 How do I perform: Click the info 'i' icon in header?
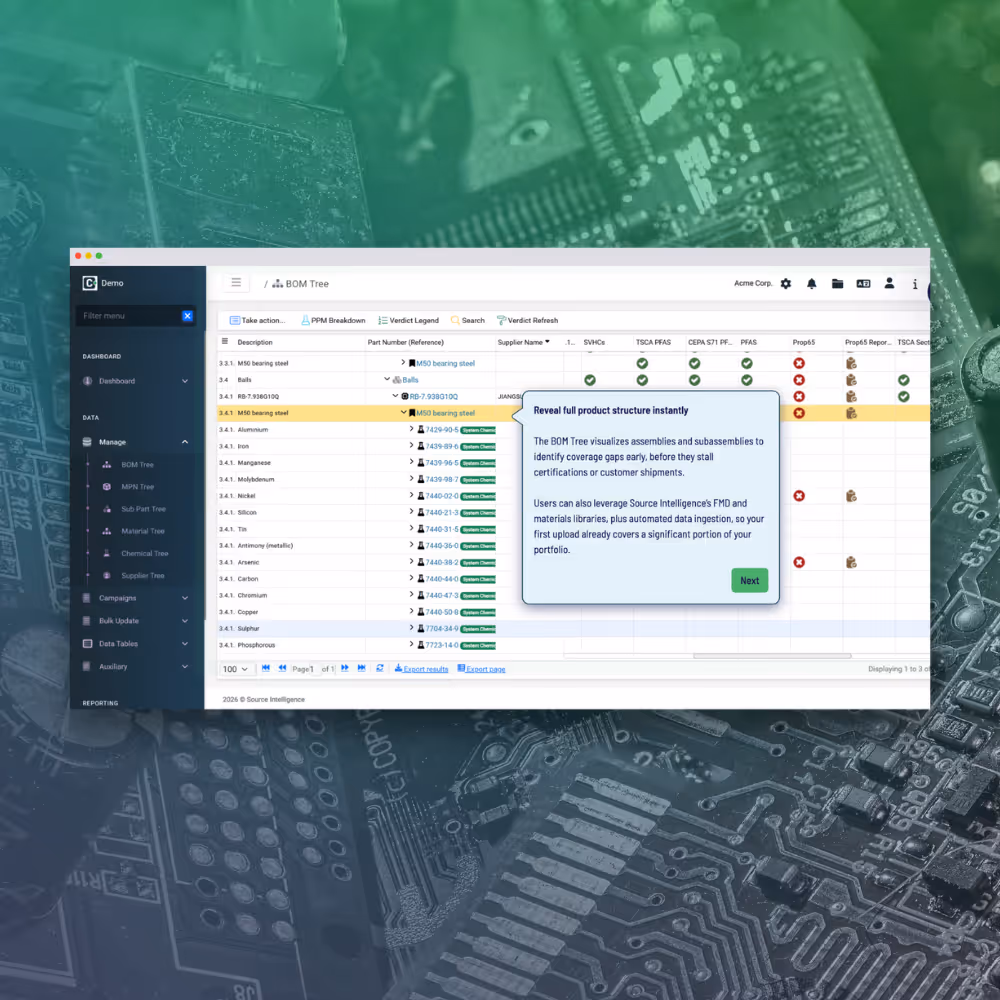tap(915, 284)
